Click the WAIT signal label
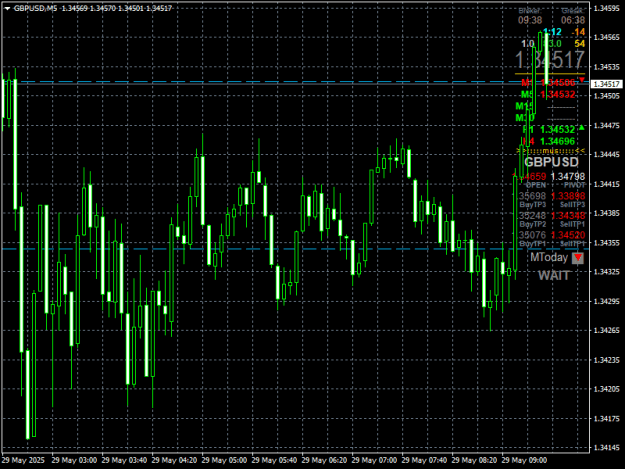625x469 pixels. click(554, 275)
